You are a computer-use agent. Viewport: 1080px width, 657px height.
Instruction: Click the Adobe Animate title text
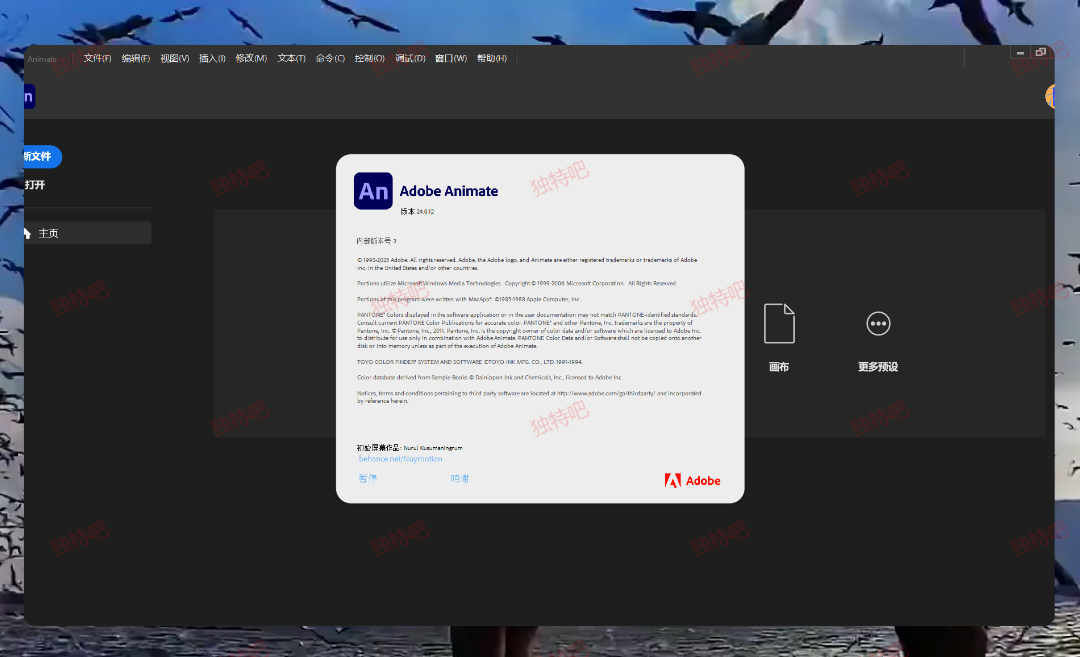448,191
